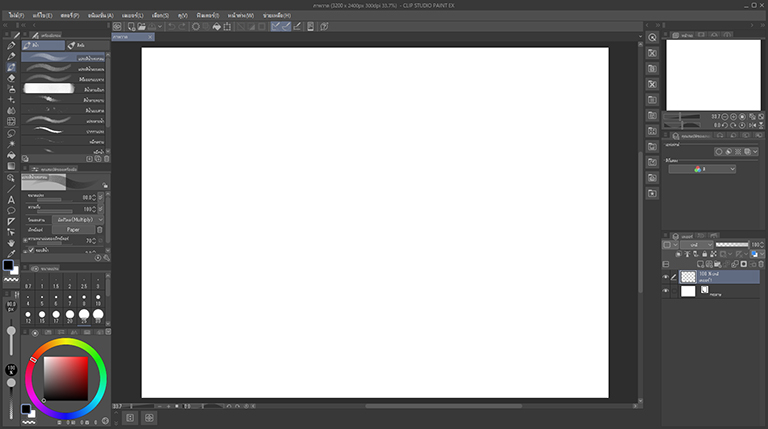Pick the Fill bucket tool
The image size is (768, 429).
pos(11,155)
